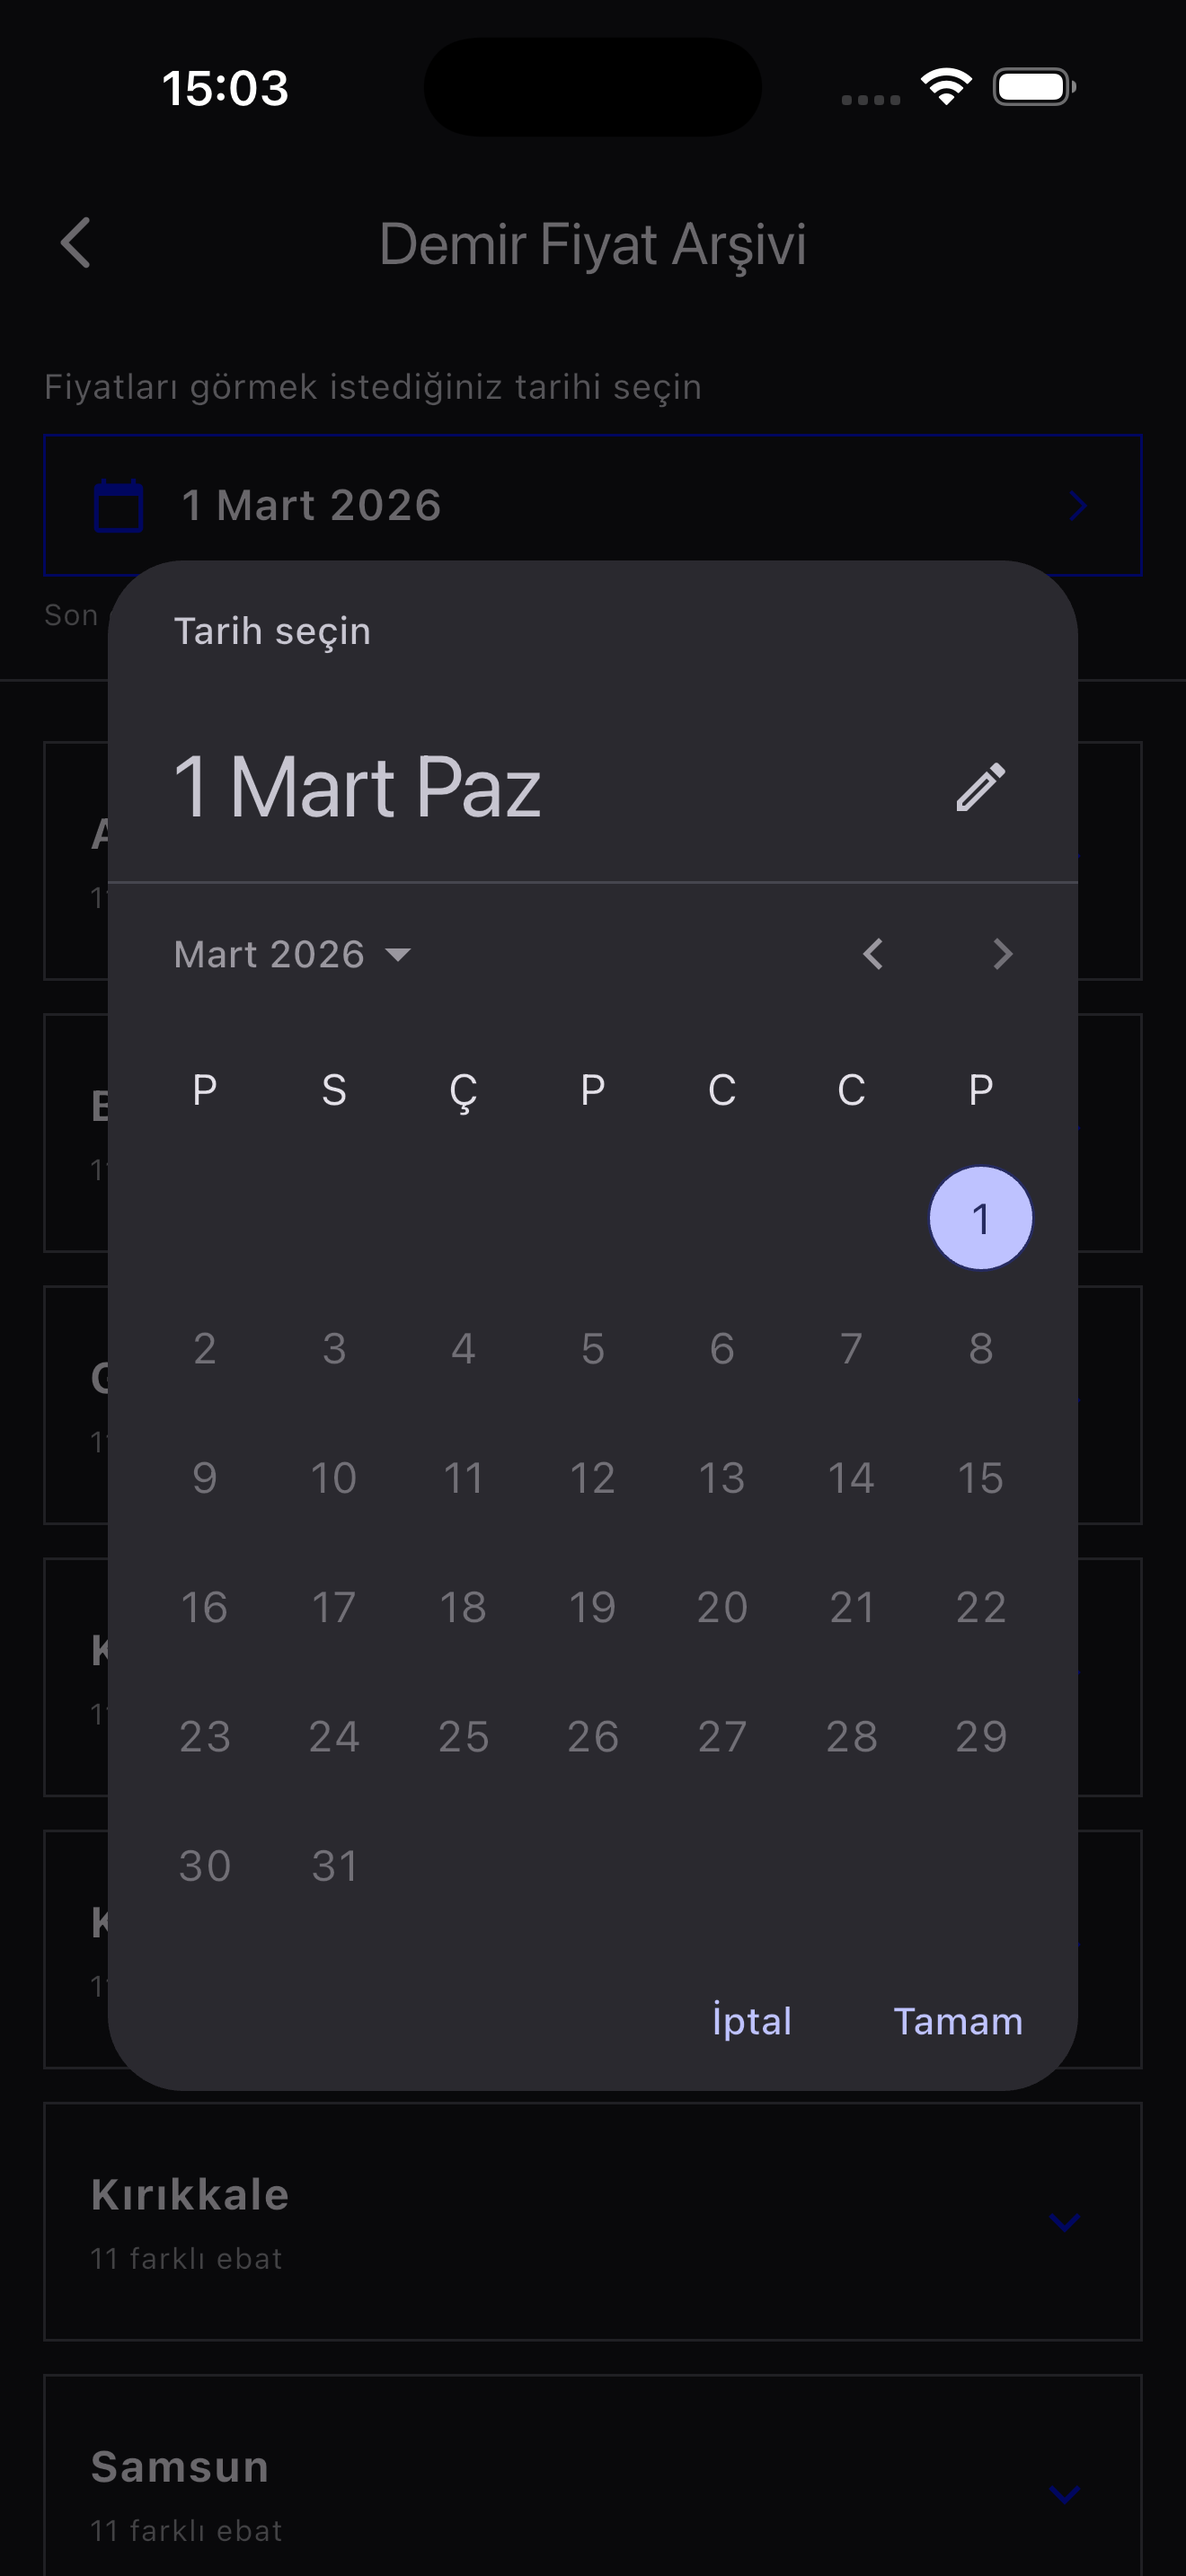This screenshot has width=1186, height=2576.
Task: Pick day 15 in the calendar
Action: pyautogui.click(x=980, y=1478)
